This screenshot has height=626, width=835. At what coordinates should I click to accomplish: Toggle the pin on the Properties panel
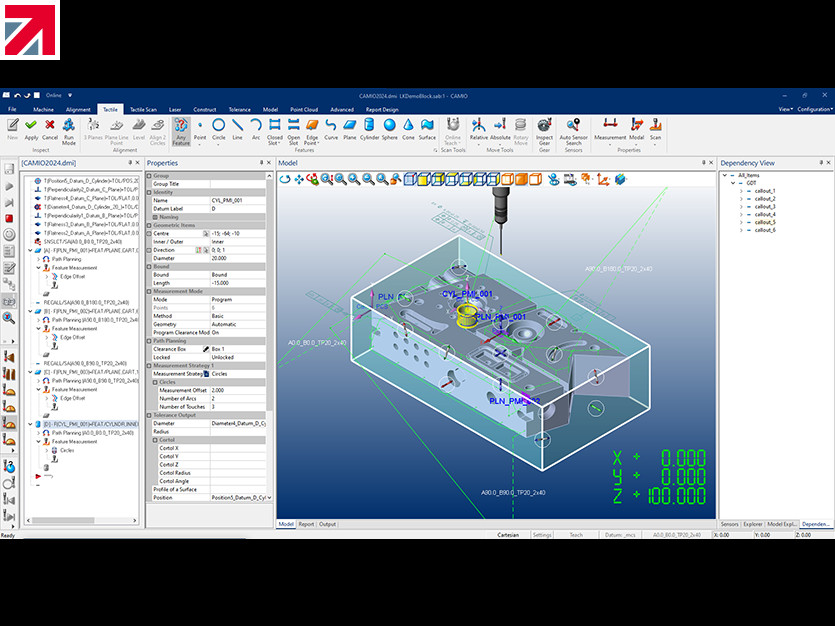point(261,163)
